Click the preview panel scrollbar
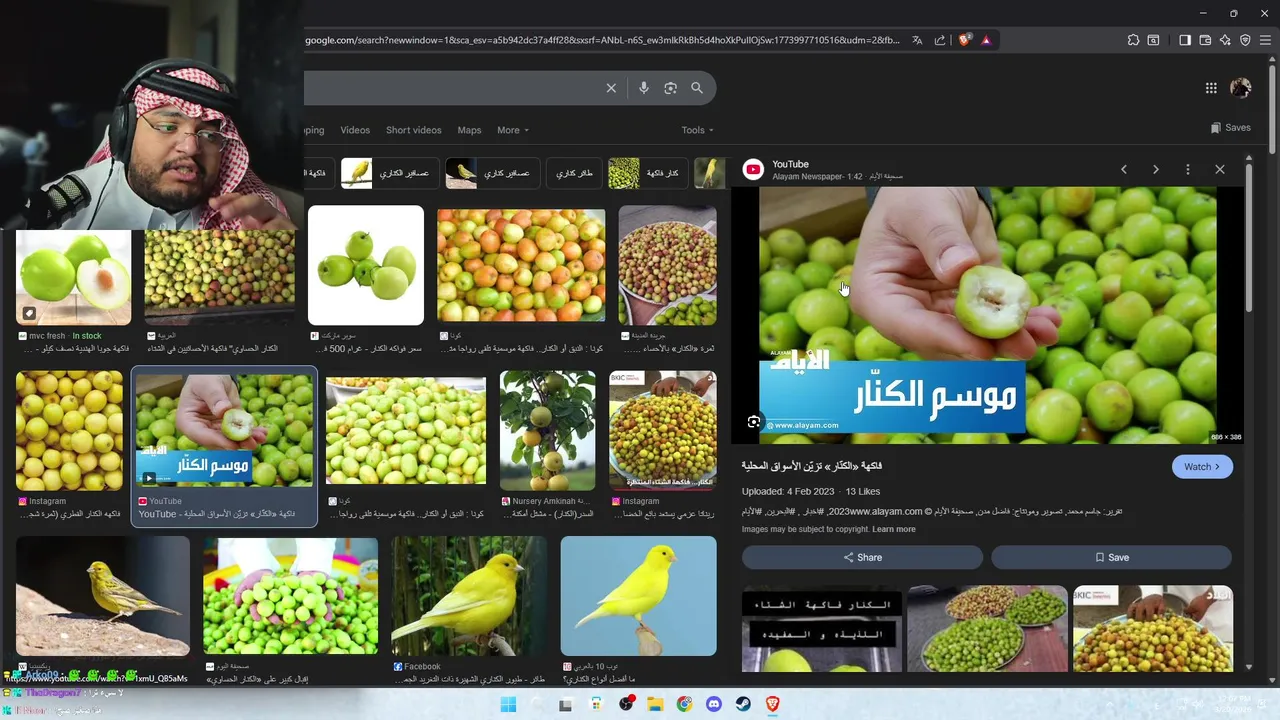The height and width of the screenshot is (720, 1280). (1248, 240)
